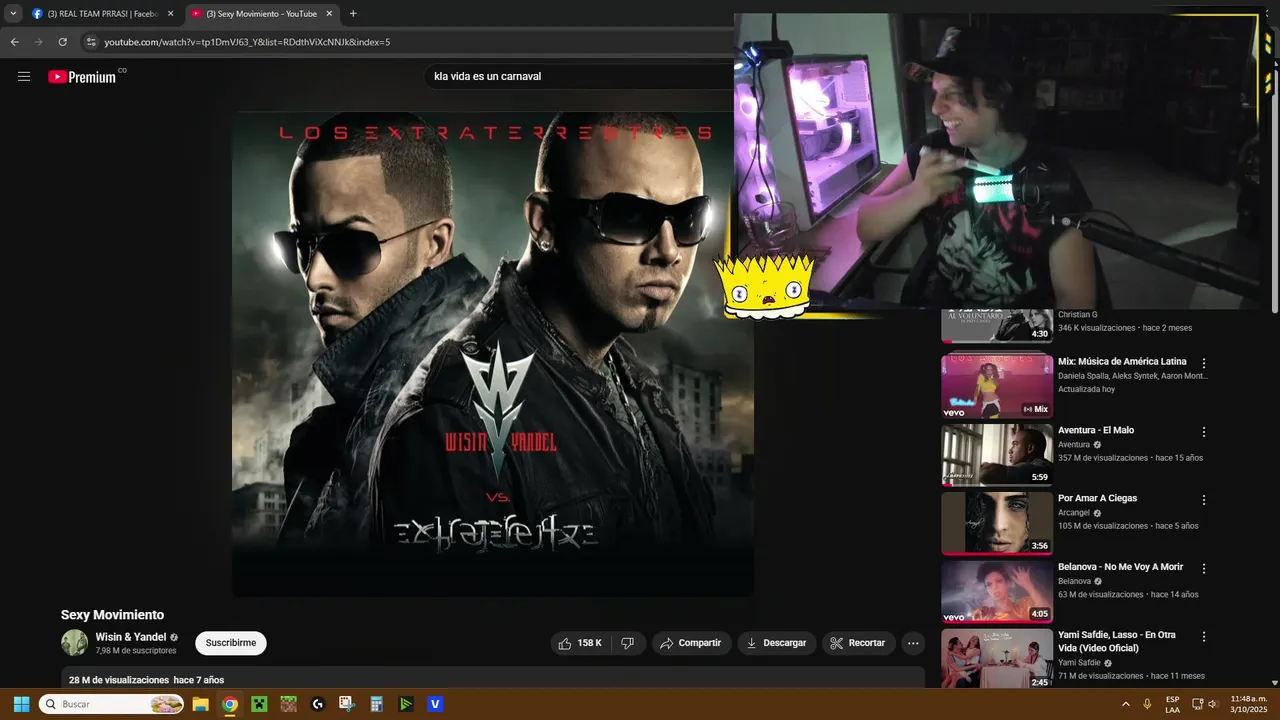Open the clock showing 11:48 a. m.

coord(1248,704)
